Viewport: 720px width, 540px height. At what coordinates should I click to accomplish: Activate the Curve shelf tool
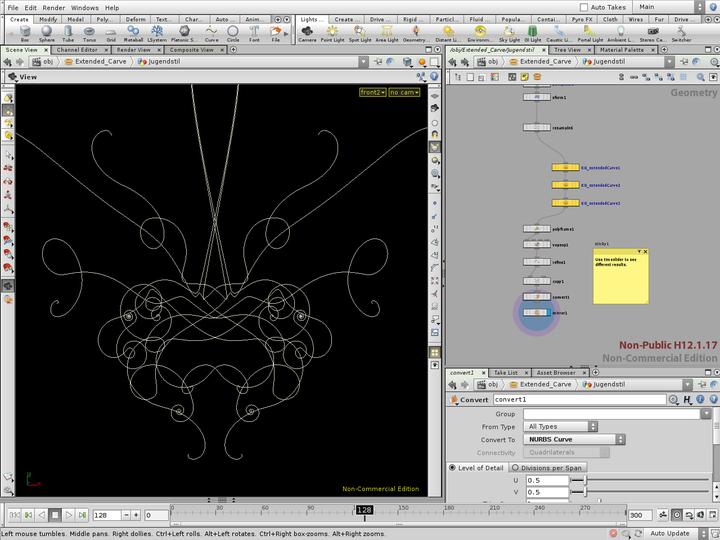[211, 33]
